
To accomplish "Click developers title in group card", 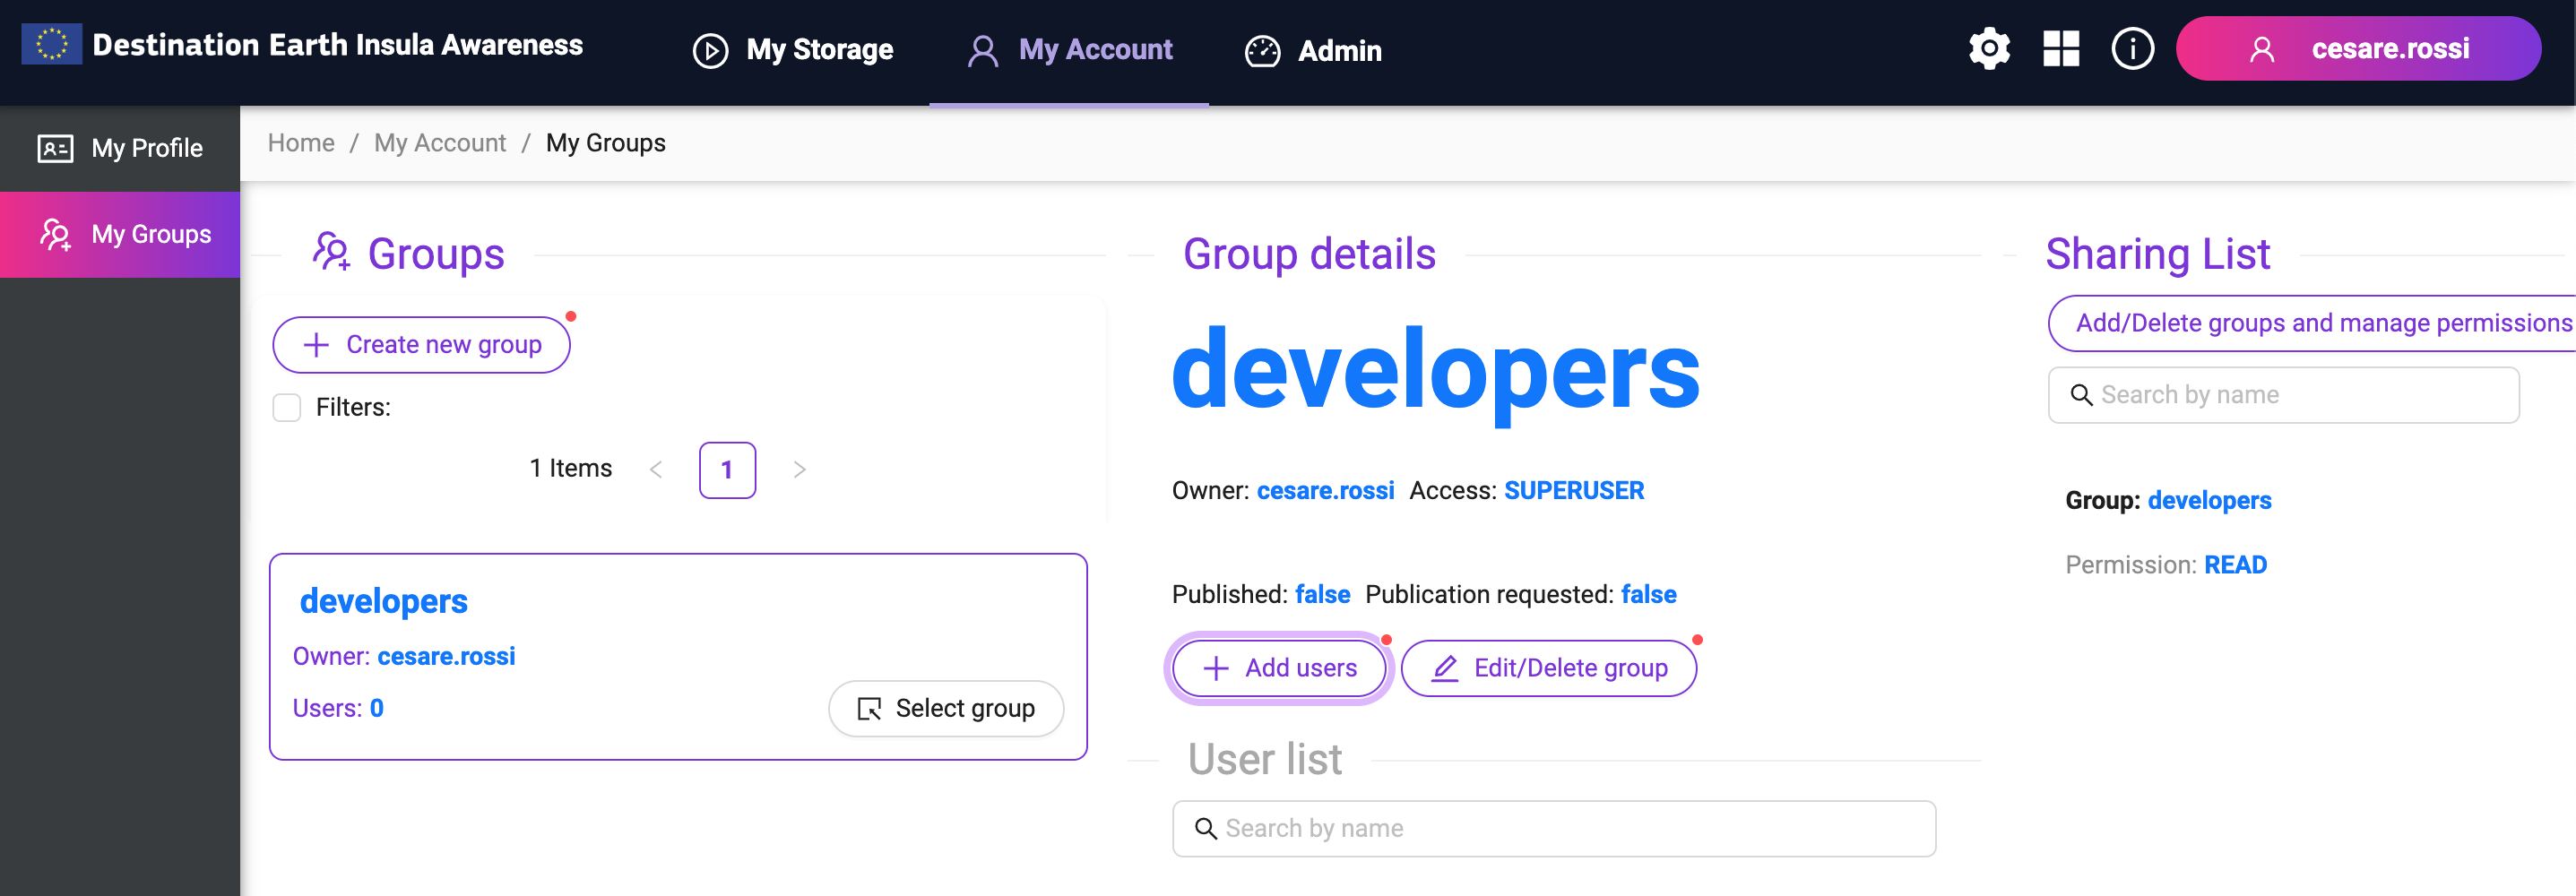I will click(x=384, y=601).
